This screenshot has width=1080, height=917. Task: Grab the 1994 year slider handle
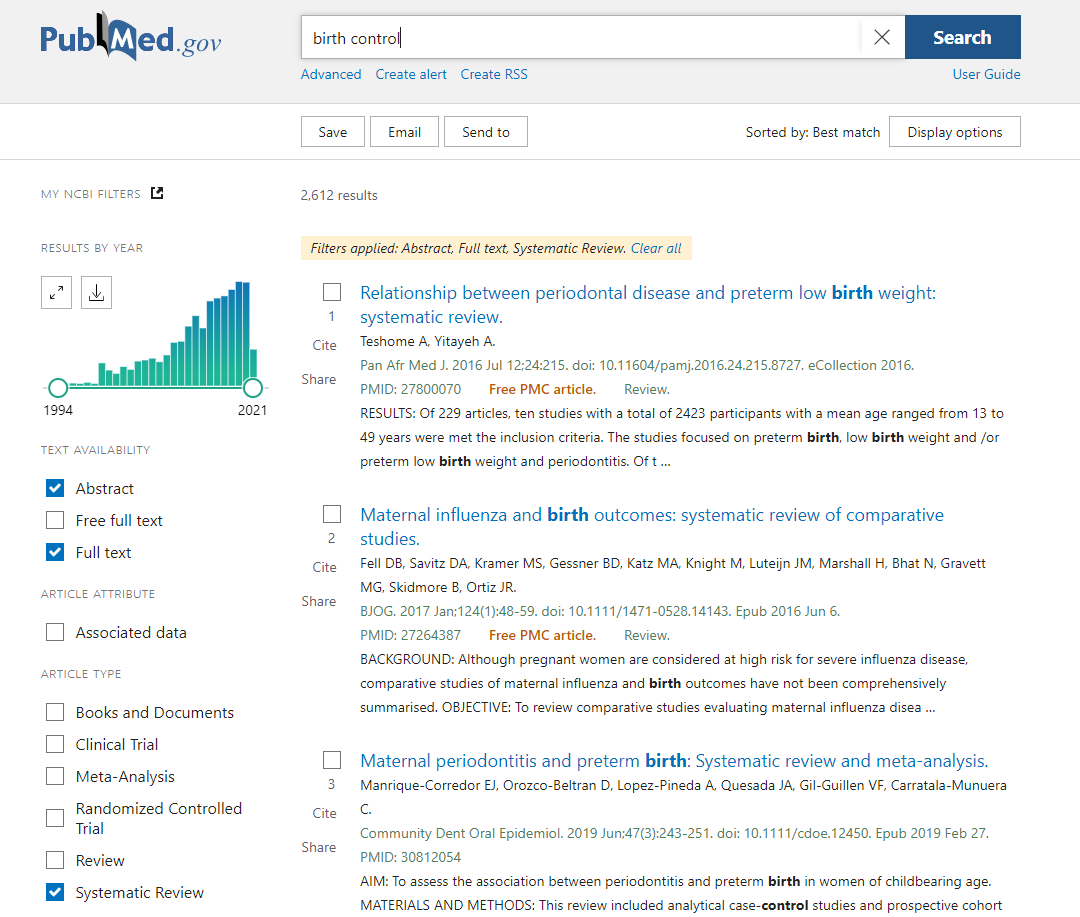58,387
